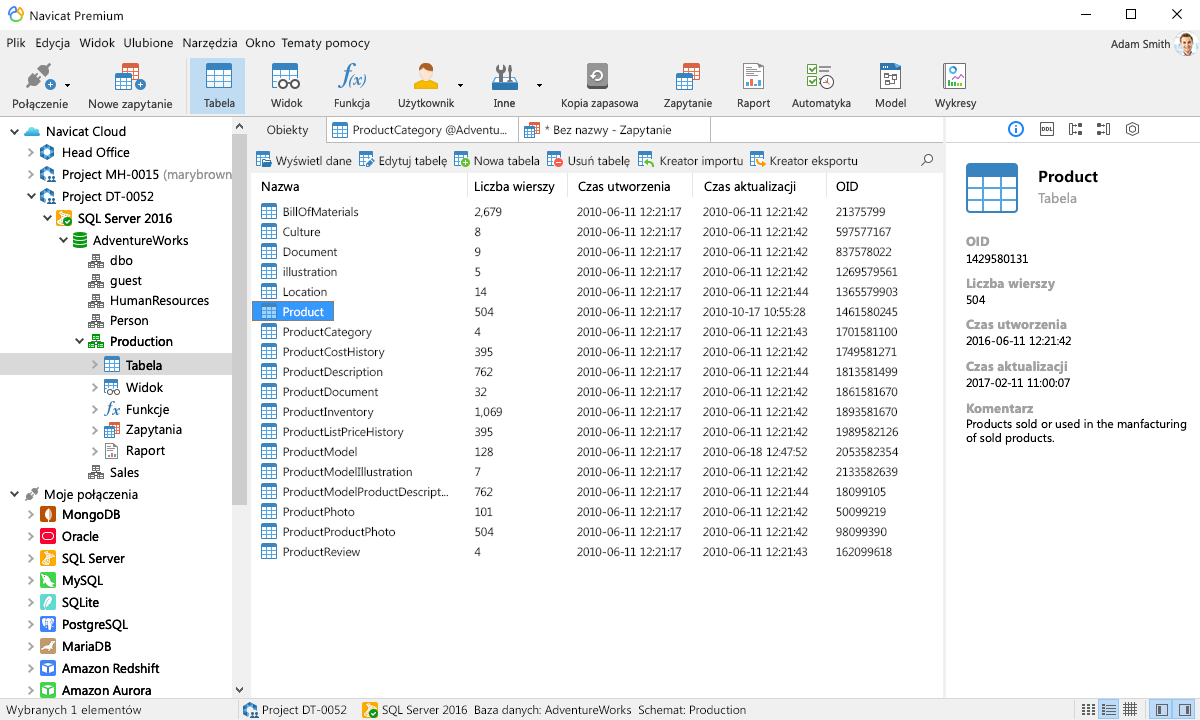The width and height of the screenshot is (1200, 720).
Task: Open the Model toolbar button
Action: (890, 86)
